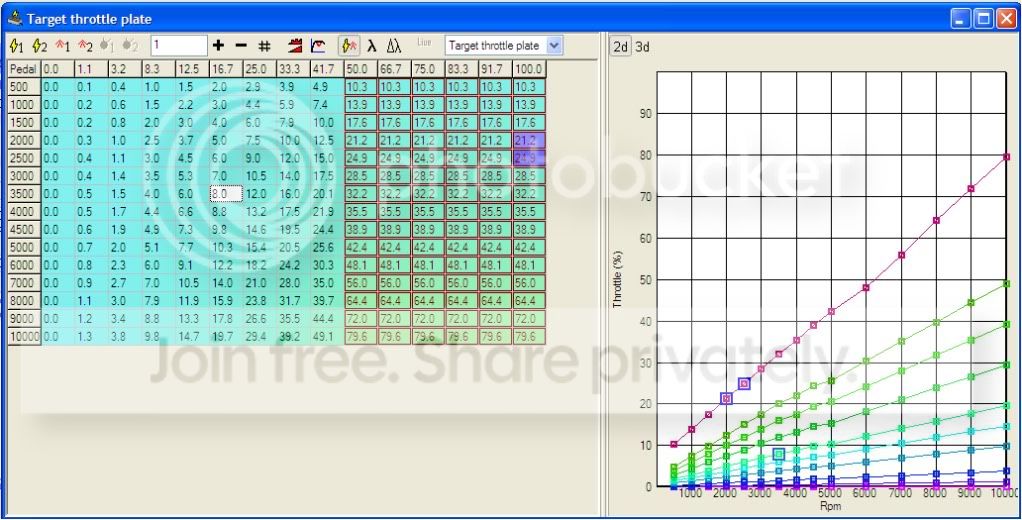
Task: Click the purple highlighted 24.9 cell
Action: 527,158
